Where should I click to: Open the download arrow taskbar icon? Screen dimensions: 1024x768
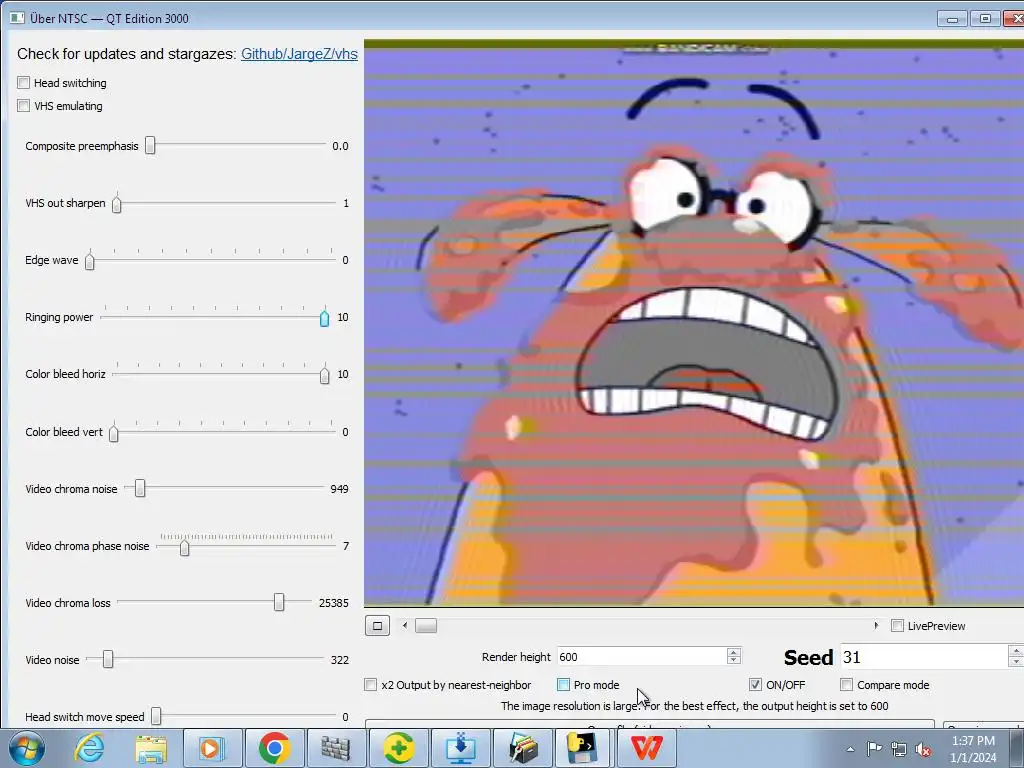point(460,748)
